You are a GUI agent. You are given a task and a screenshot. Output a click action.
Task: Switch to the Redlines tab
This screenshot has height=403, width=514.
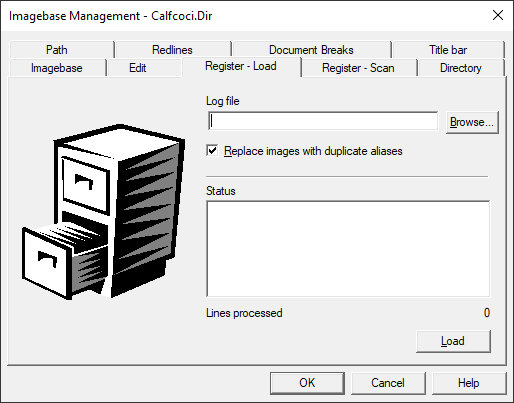pyautogui.click(x=172, y=50)
